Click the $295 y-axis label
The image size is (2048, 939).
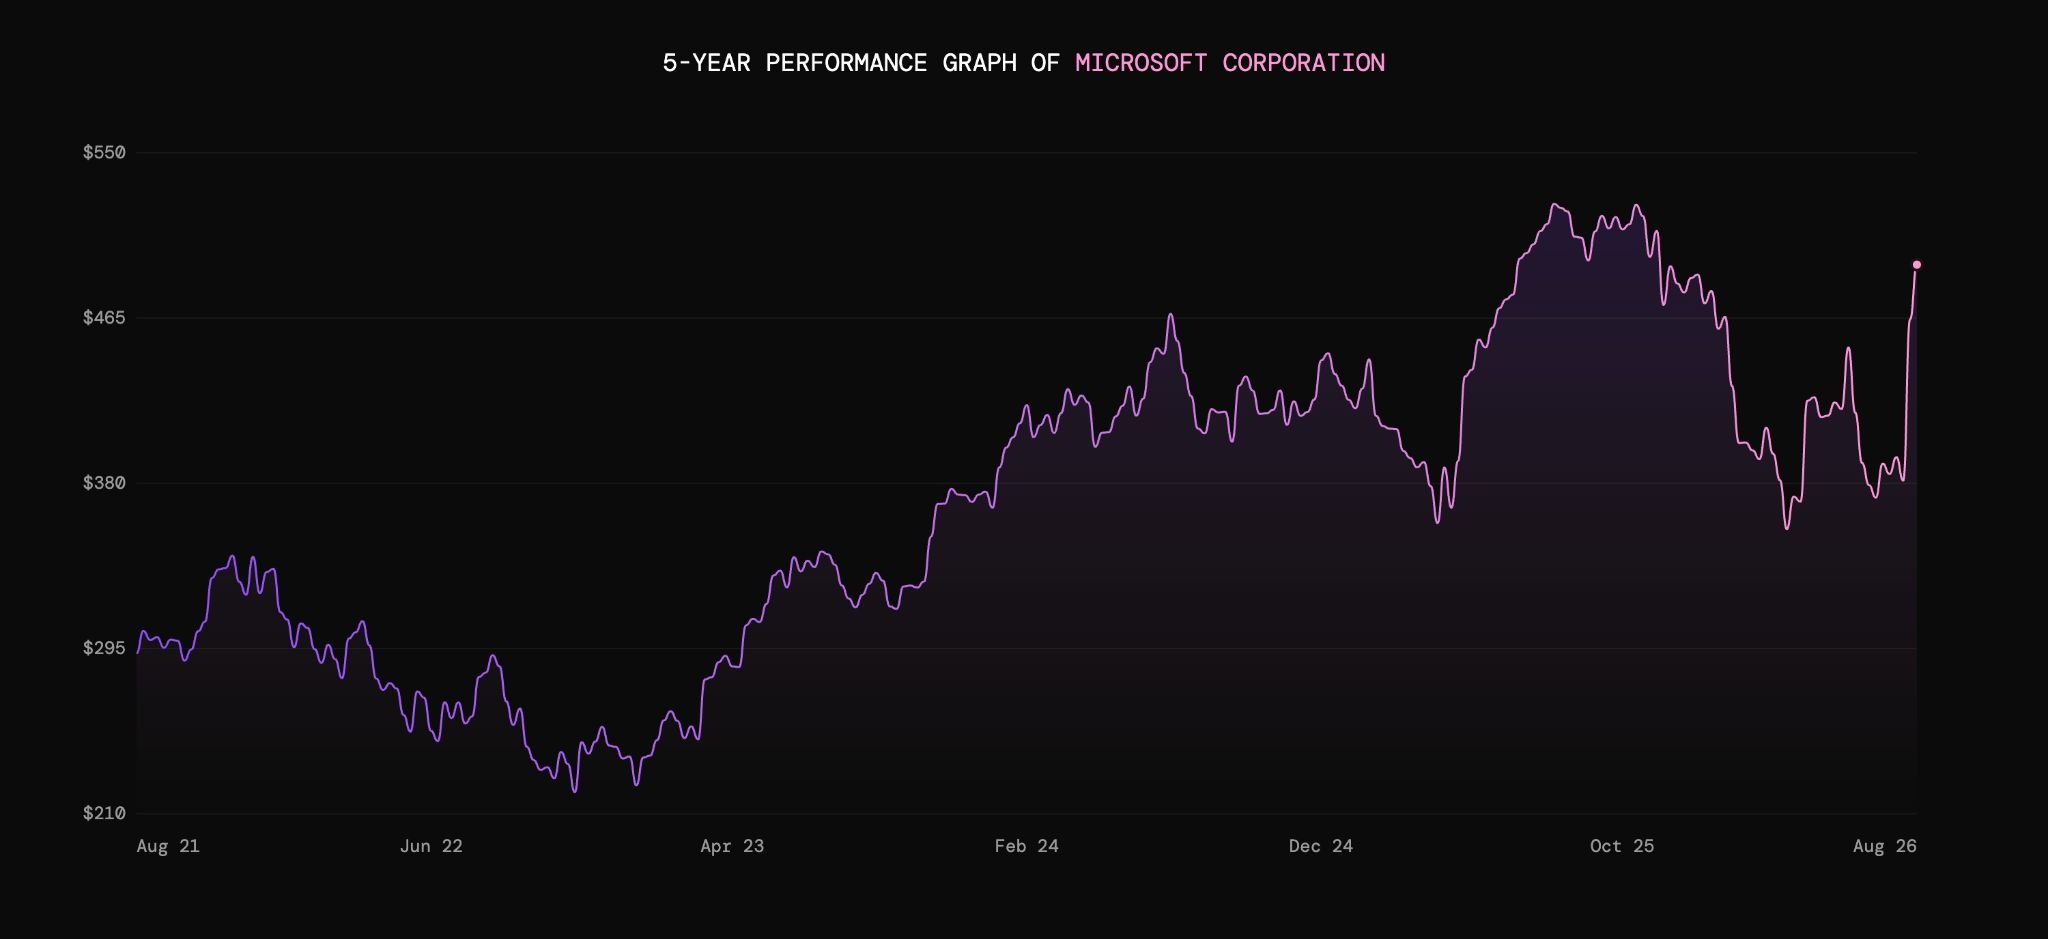tap(104, 648)
